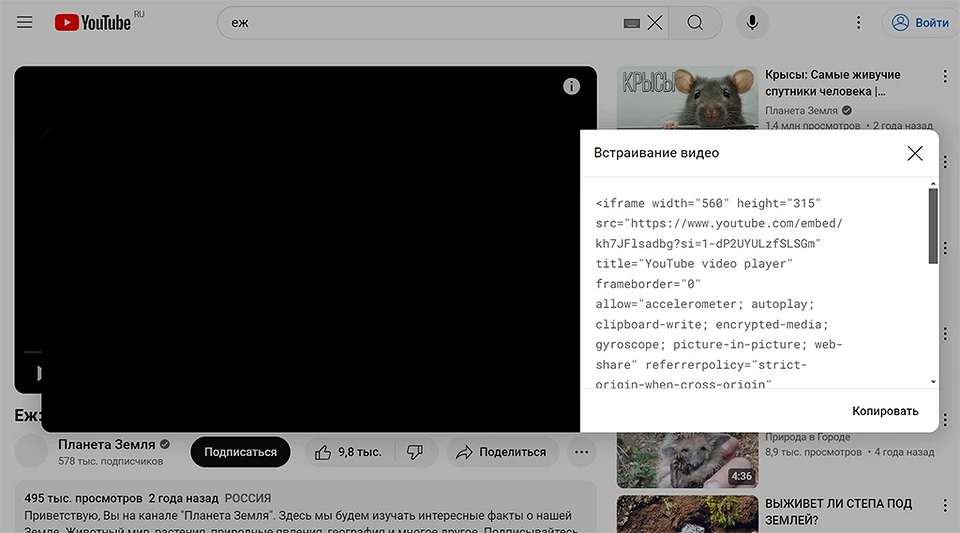
Task: Open the hamburger guide menu
Action: click(24, 23)
